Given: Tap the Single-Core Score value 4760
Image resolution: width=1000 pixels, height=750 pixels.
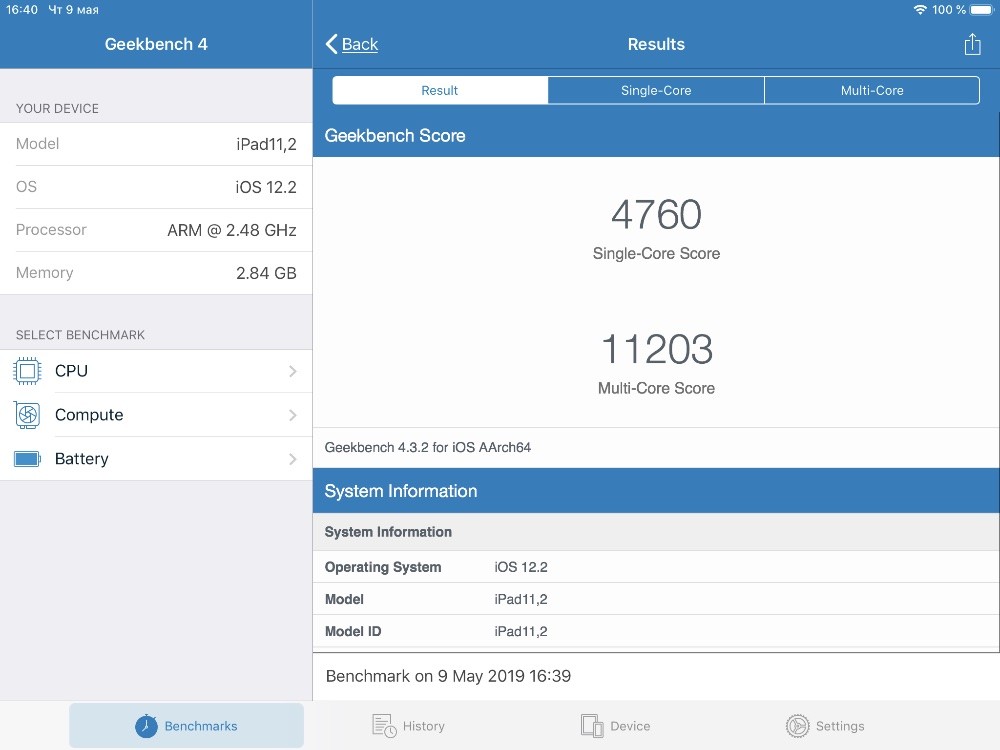Looking at the screenshot, I should click(656, 215).
